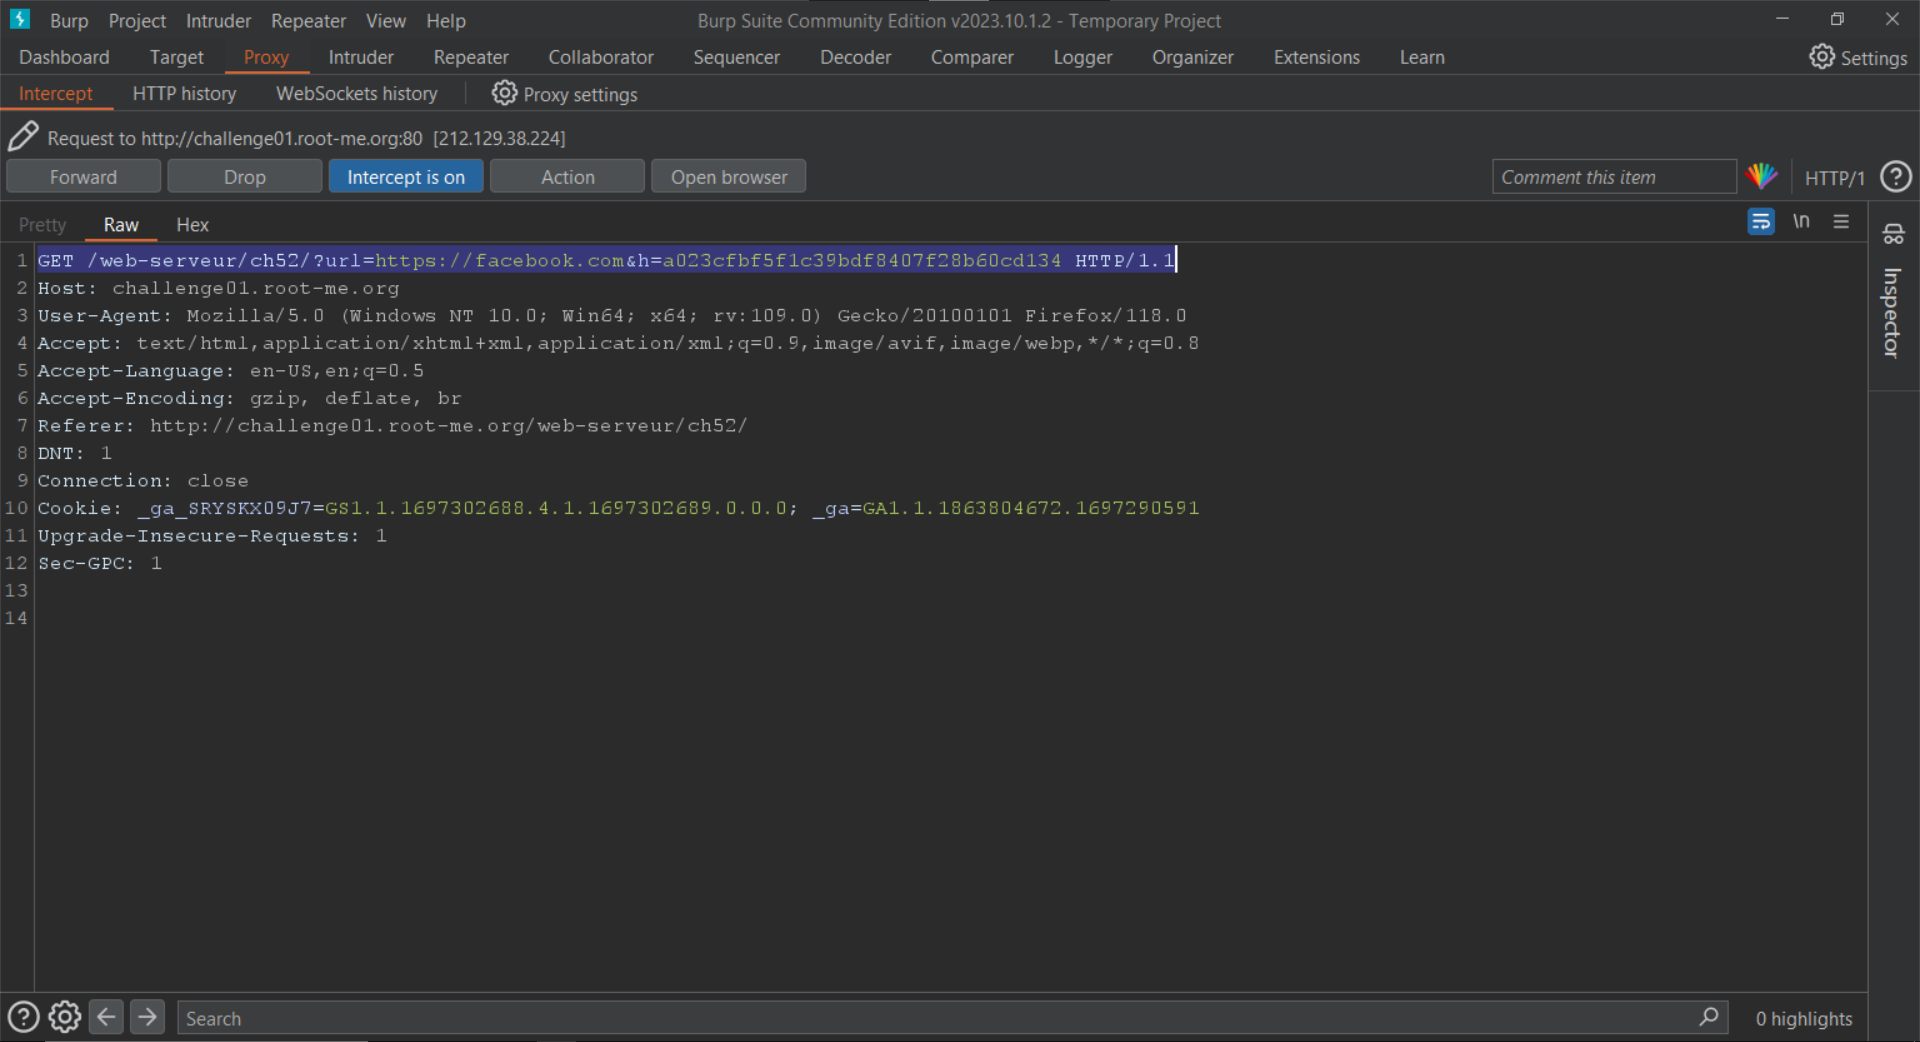Image resolution: width=1920 pixels, height=1042 pixels.
Task: Select the Pretty view tab
Action: pyautogui.click(x=42, y=225)
